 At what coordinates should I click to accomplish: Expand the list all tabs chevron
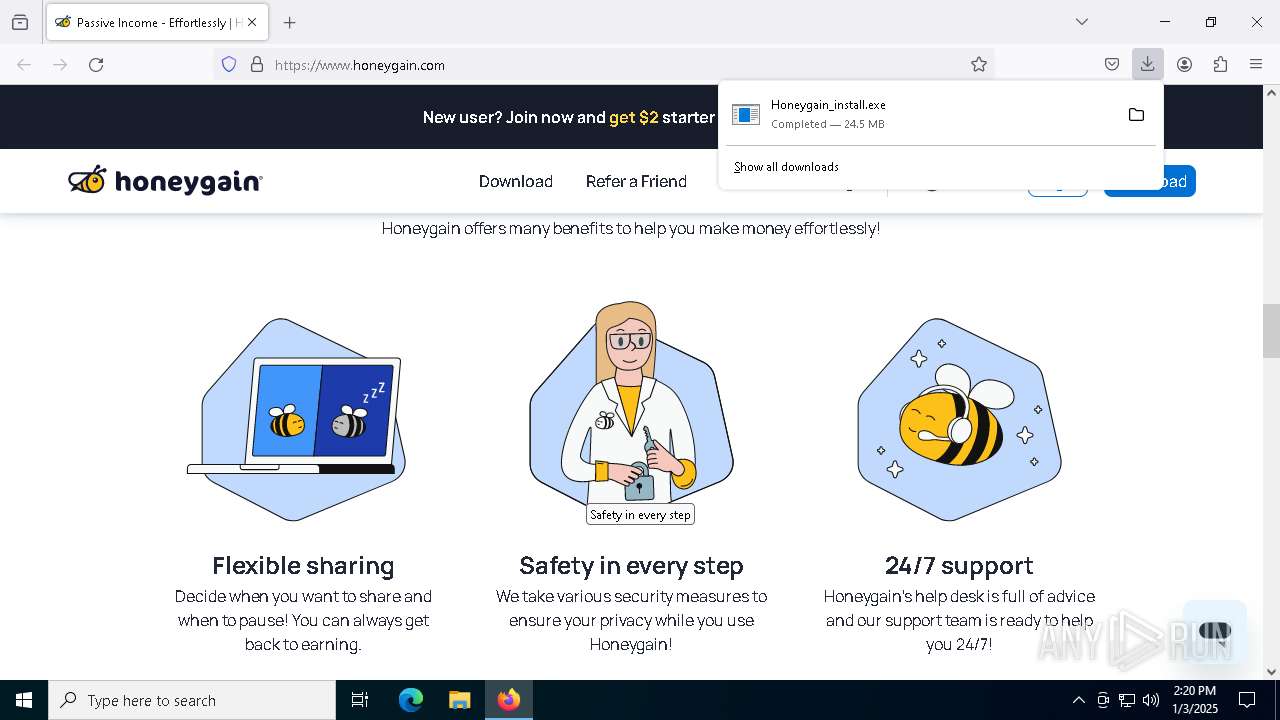[1082, 22]
